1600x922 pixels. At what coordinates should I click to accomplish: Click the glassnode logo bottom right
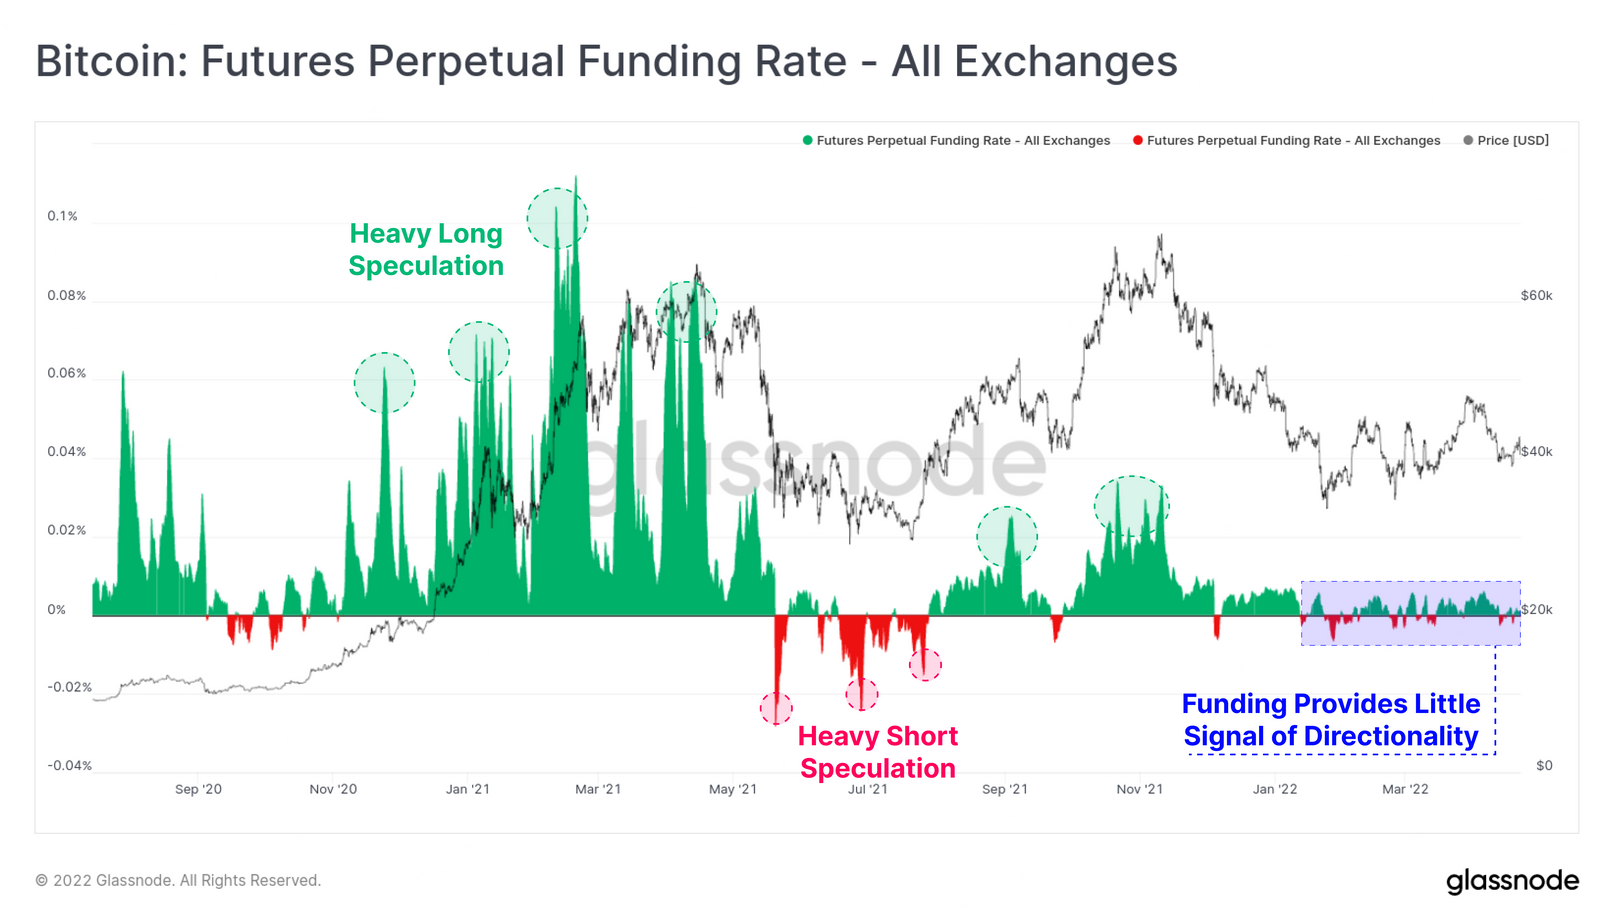1512,881
